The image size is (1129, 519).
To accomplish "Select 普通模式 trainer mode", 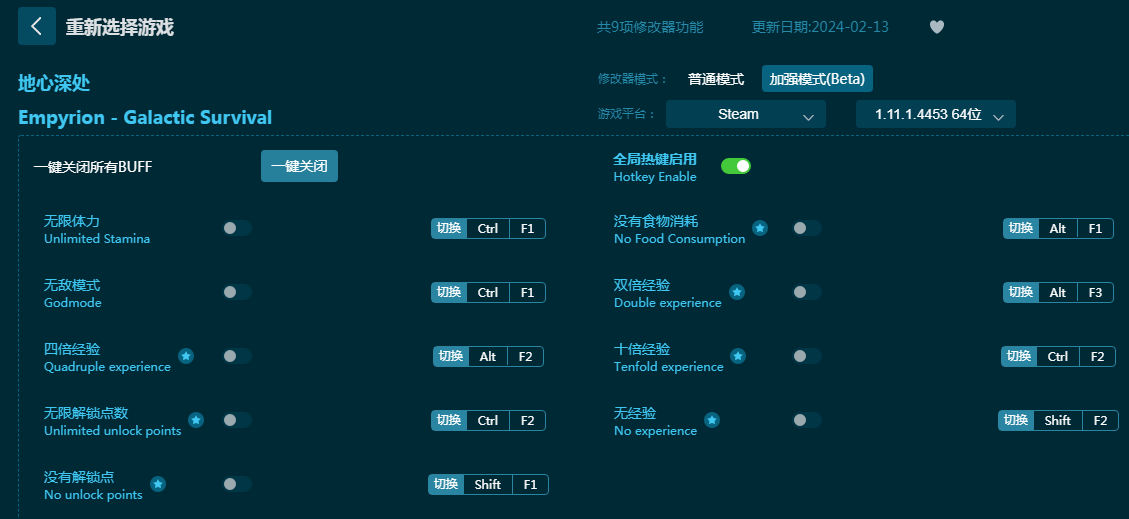I will pos(716,79).
